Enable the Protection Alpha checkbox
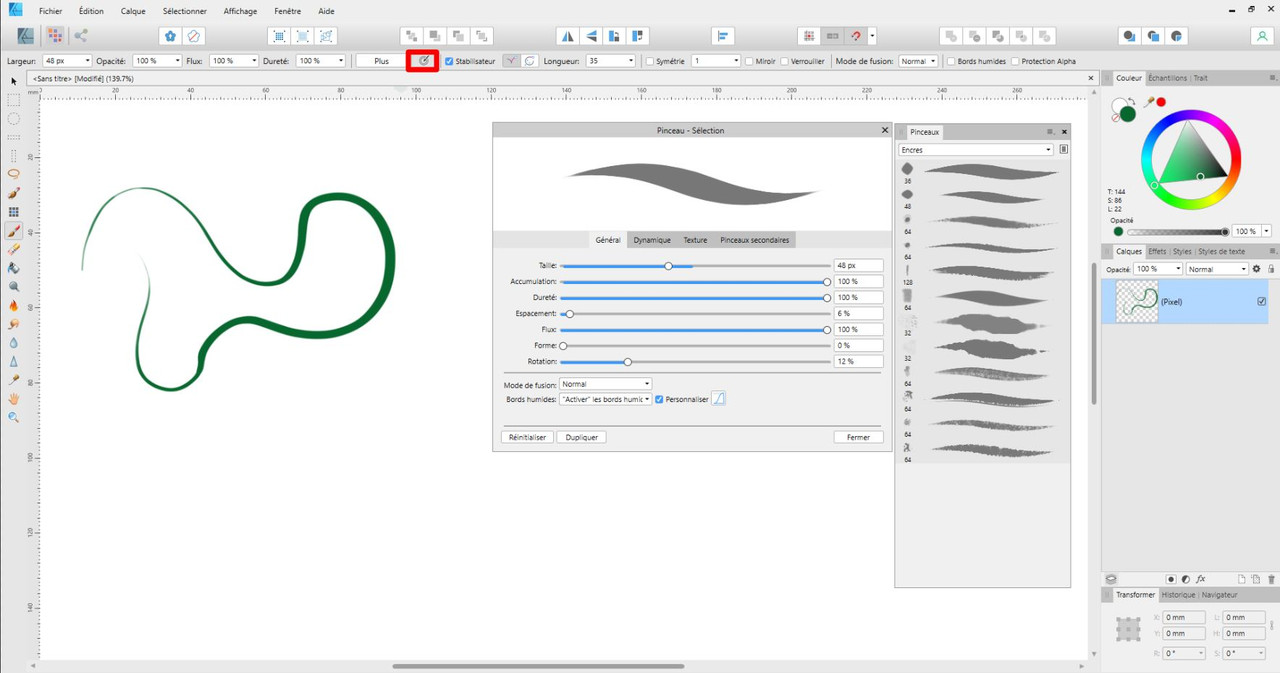The height and width of the screenshot is (673, 1280). coord(1015,61)
